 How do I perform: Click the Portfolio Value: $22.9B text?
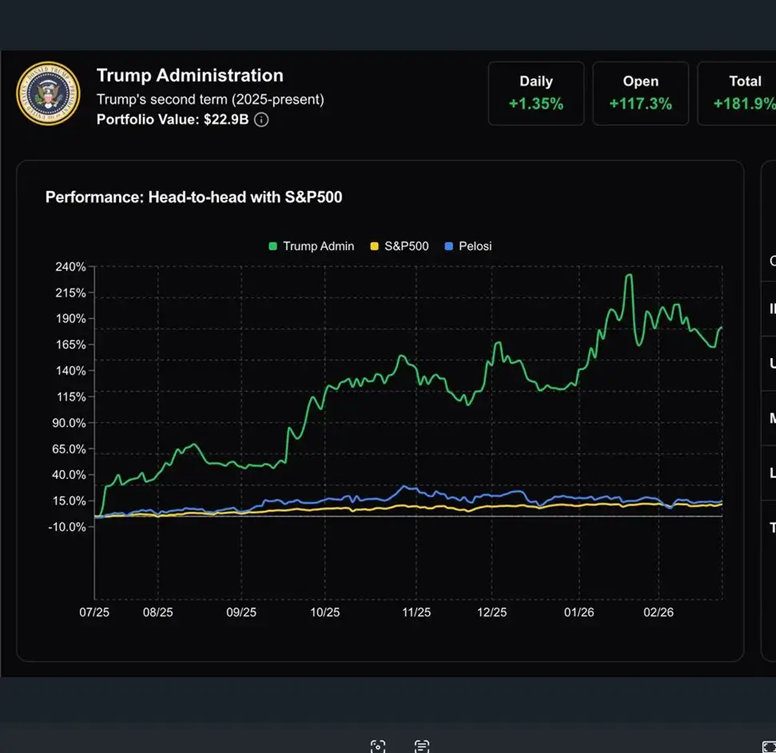[172, 120]
